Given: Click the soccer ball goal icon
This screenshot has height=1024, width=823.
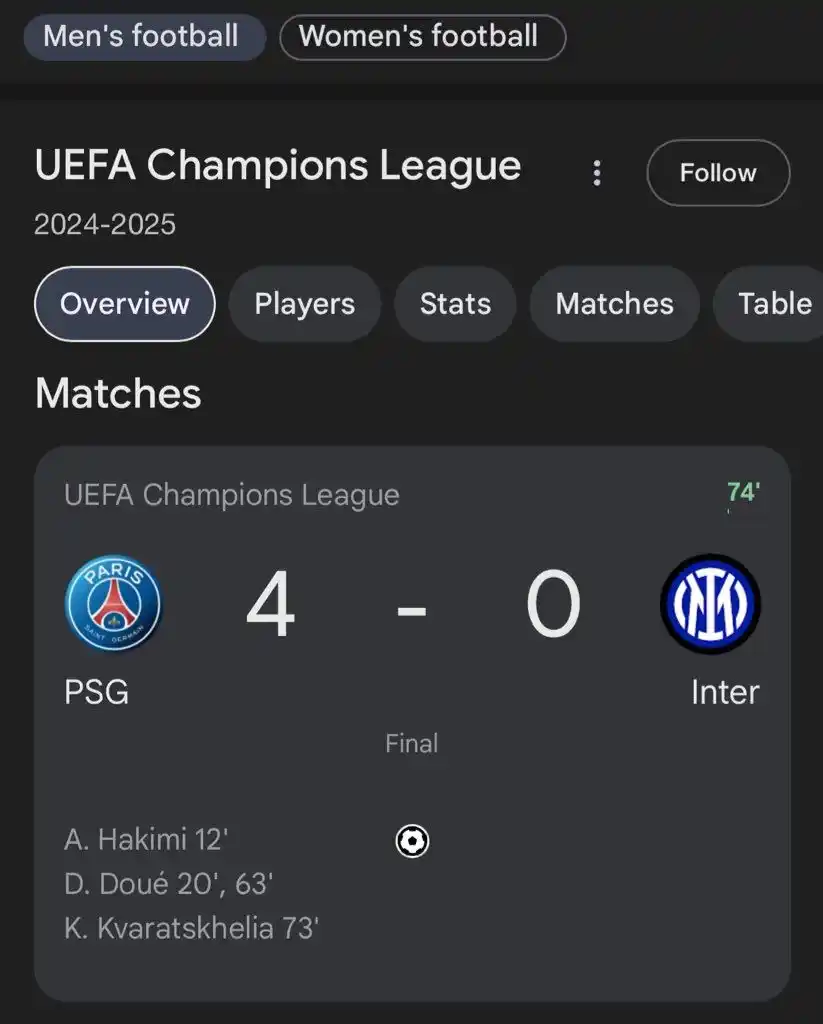Looking at the screenshot, I should [x=412, y=841].
